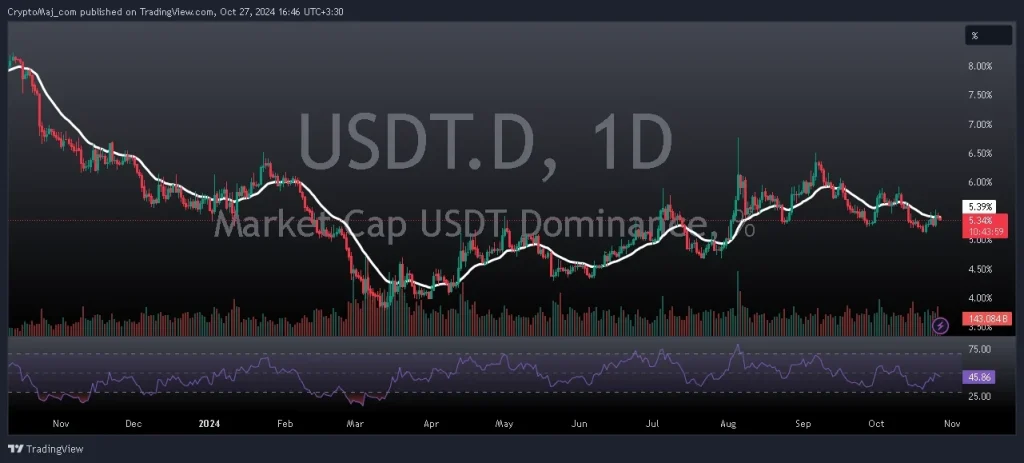1024x463 pixels.
Task: Click the 75.00 RSI scale level
Action: point(980,350)
